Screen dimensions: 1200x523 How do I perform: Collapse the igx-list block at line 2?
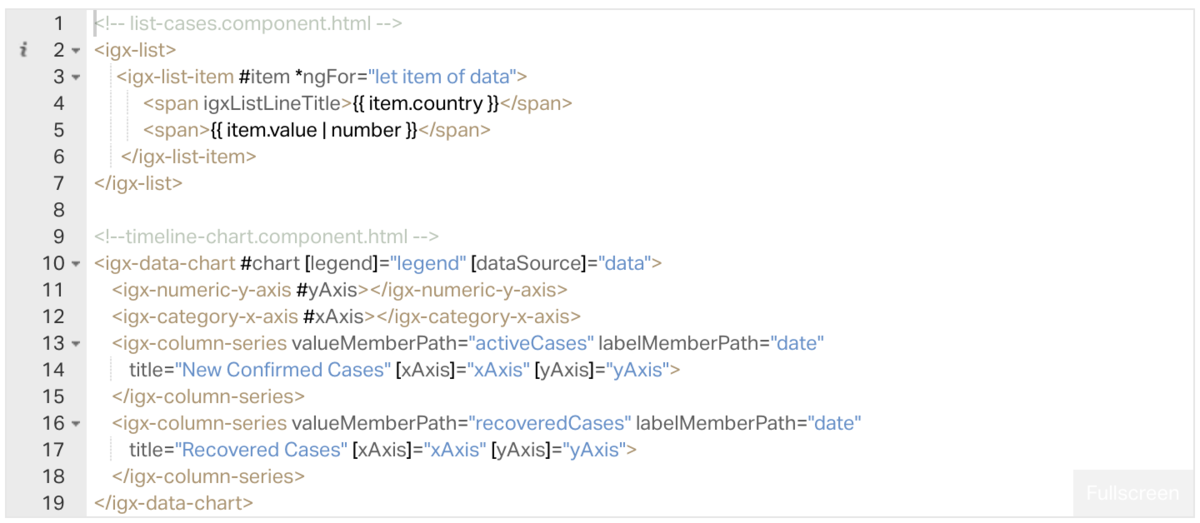tap(75, 50)
